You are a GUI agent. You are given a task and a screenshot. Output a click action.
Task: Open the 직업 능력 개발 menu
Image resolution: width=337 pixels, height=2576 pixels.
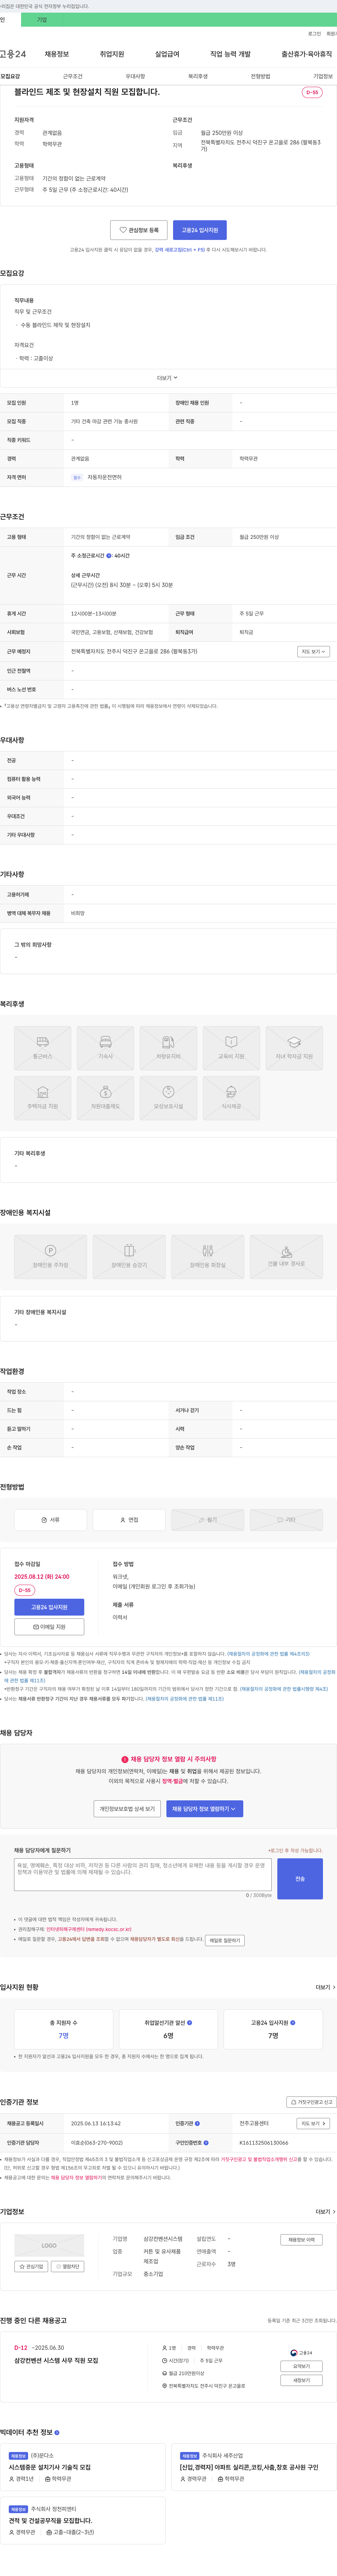(x=230, y=54)
